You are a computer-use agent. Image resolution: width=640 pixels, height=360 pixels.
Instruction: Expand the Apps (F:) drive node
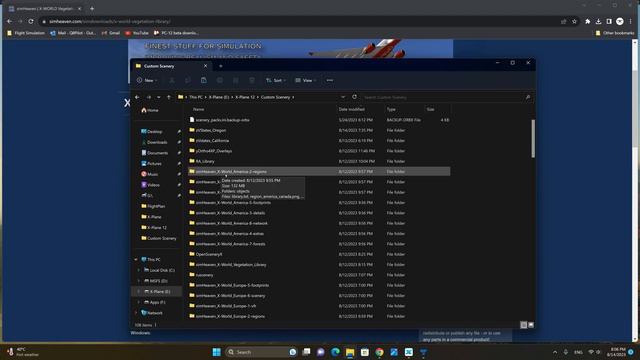click(x=139, y=302)
